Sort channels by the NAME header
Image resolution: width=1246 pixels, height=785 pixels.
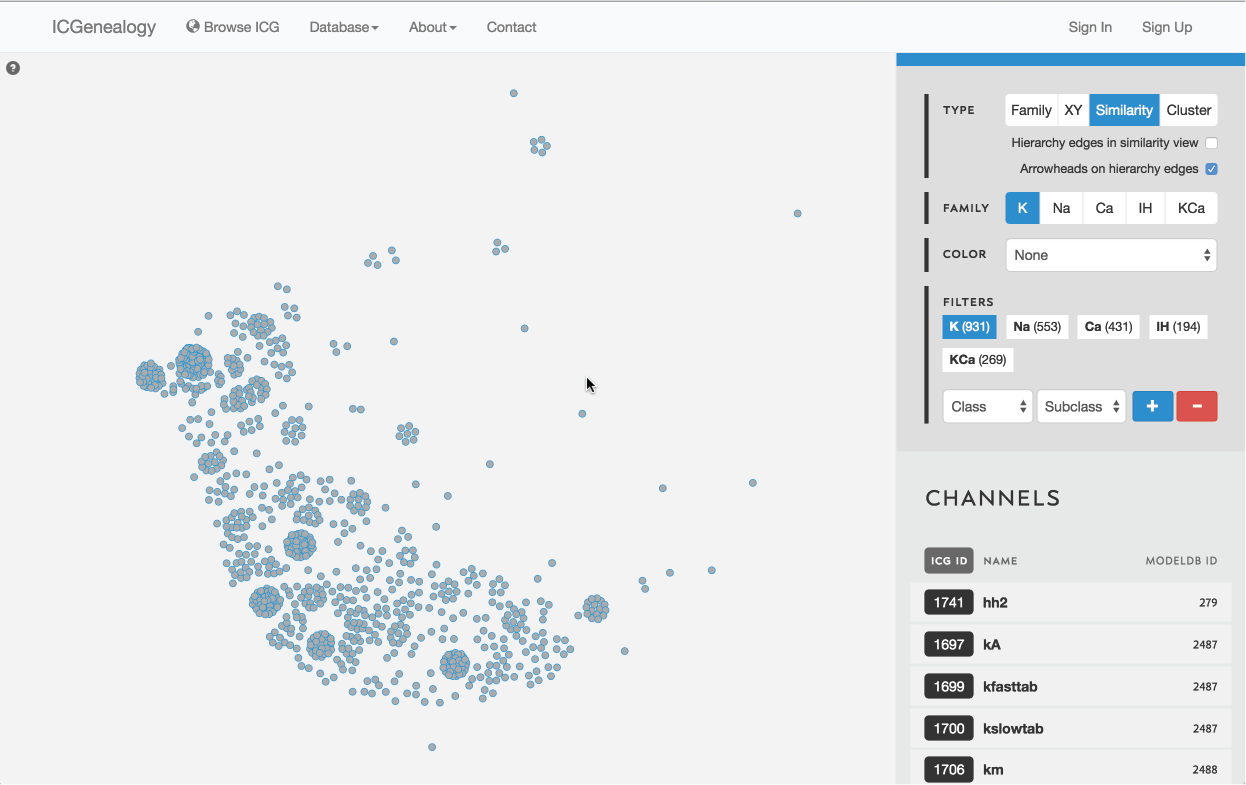1000,561
